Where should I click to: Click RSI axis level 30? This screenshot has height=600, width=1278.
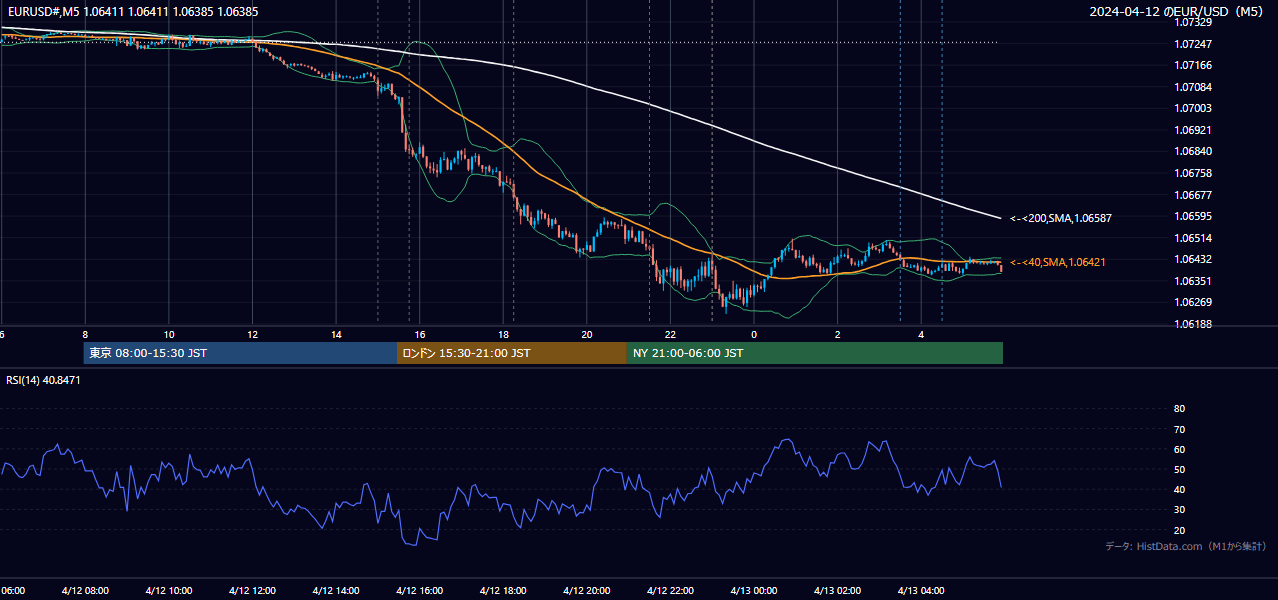pos(1179,509)
